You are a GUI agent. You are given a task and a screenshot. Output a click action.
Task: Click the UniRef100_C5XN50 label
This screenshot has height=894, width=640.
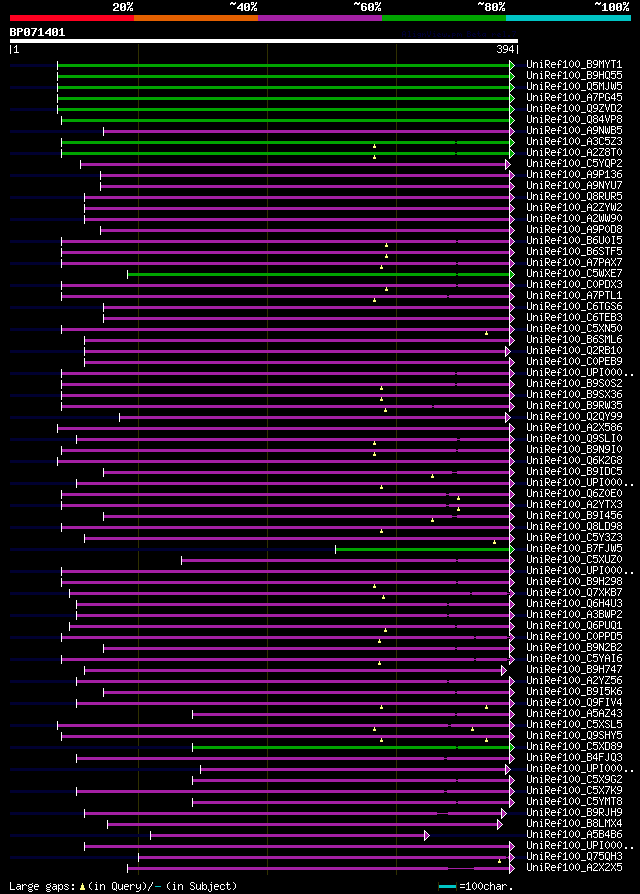coord(574,329)
